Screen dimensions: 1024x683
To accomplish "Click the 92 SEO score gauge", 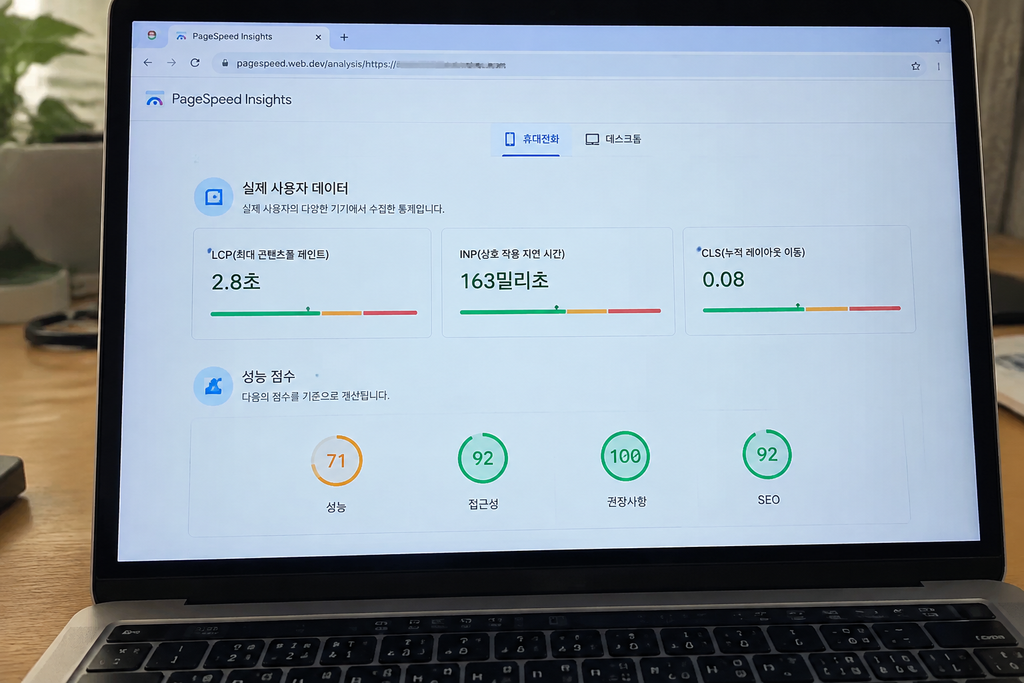I will pos(767,454).
